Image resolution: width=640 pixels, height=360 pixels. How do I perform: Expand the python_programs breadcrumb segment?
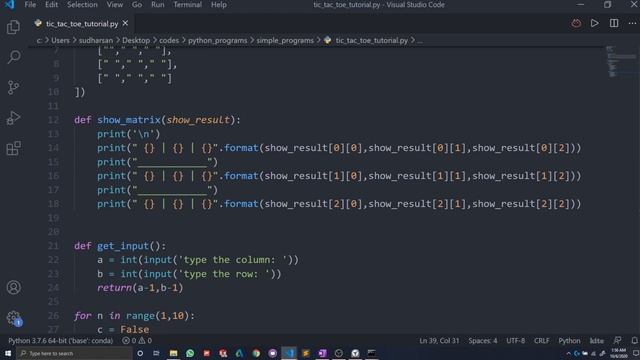click(x=218, y=40)
